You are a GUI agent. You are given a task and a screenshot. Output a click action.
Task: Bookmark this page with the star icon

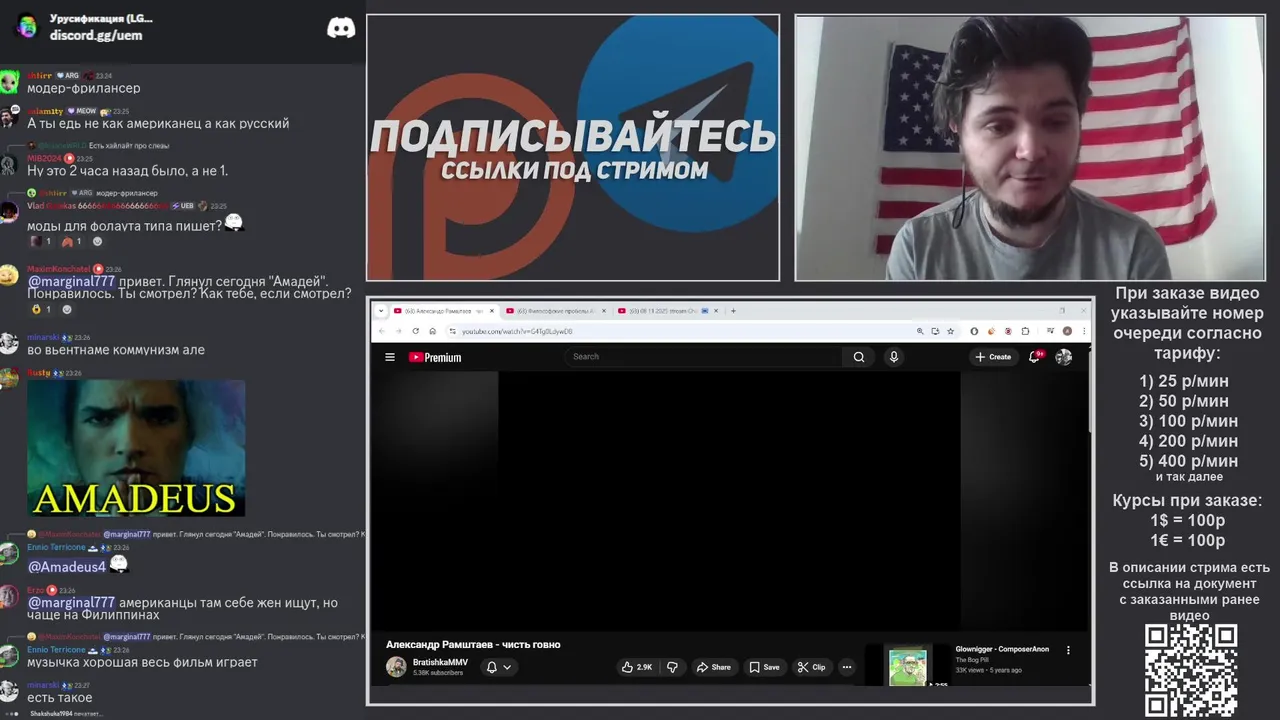(950, 331)
